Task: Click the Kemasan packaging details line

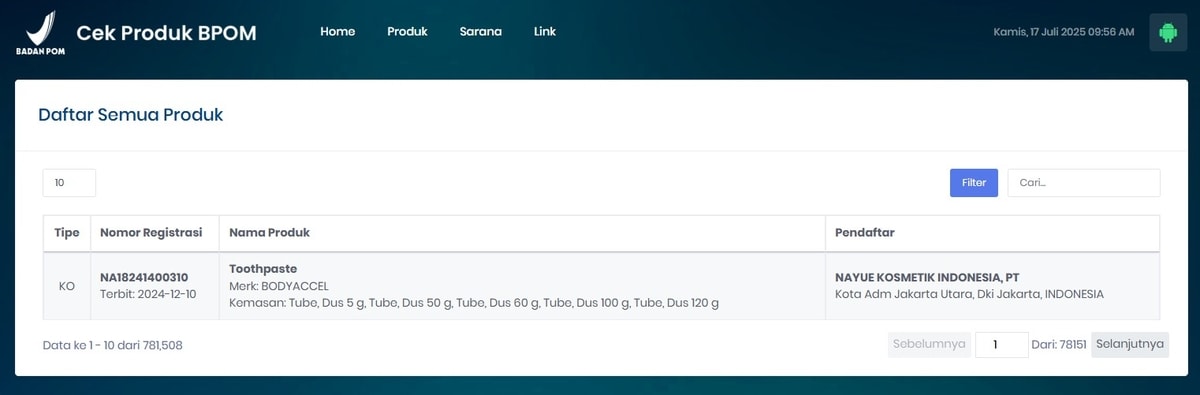Action: pyautogui.click(x=474, y=302)
